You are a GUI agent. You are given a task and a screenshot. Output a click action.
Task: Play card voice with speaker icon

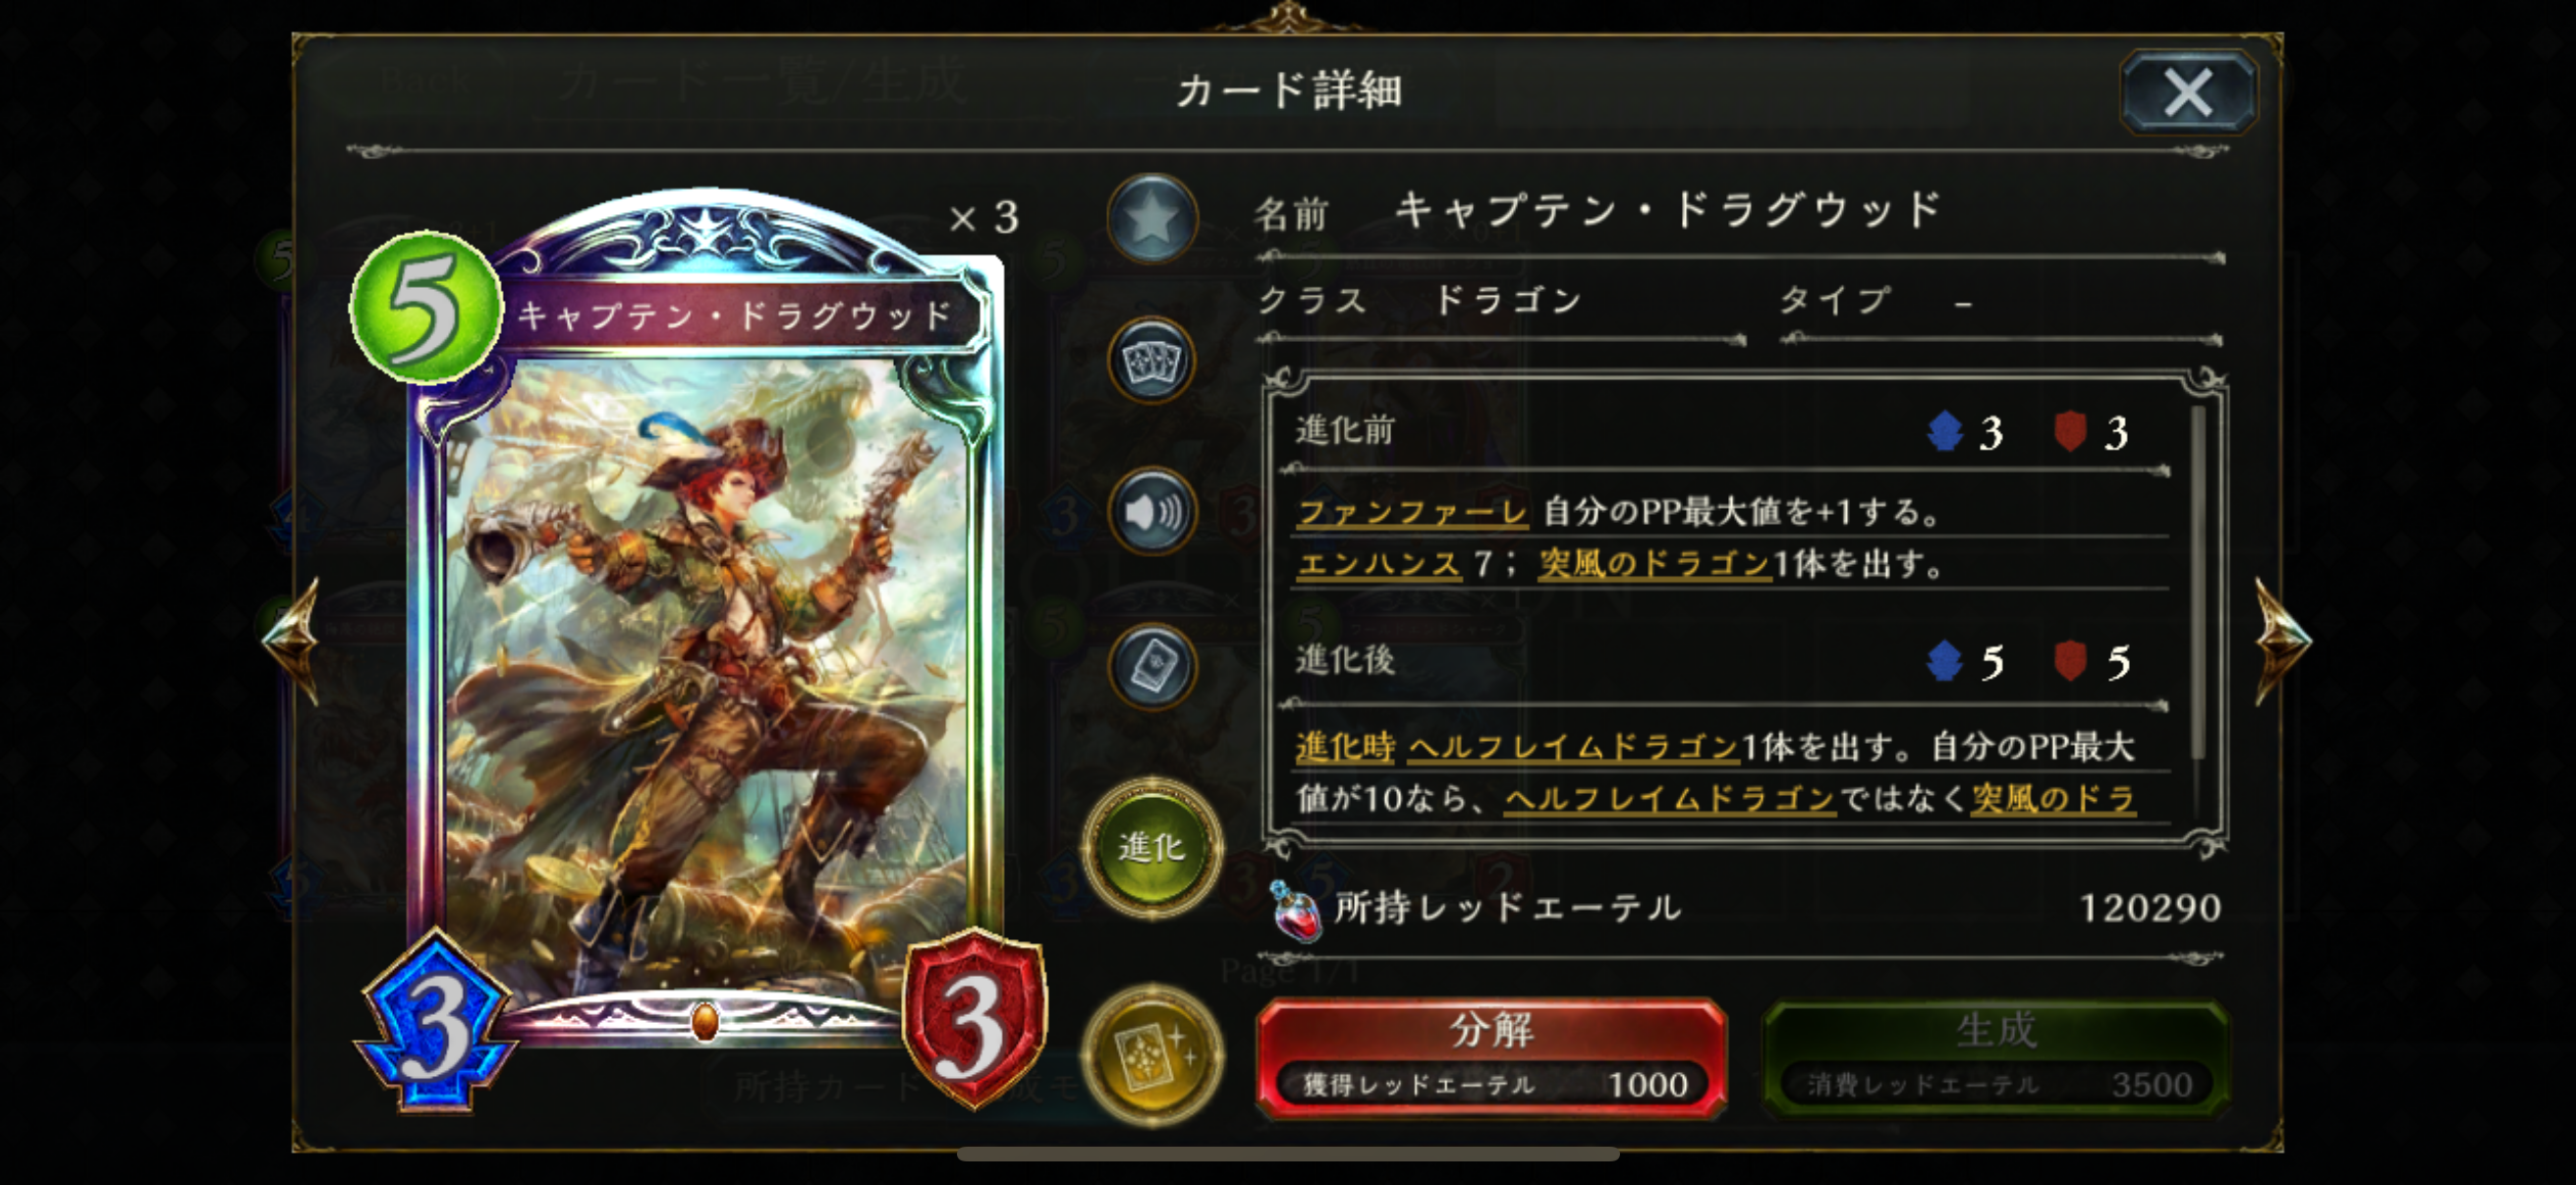click(1152, 512)
